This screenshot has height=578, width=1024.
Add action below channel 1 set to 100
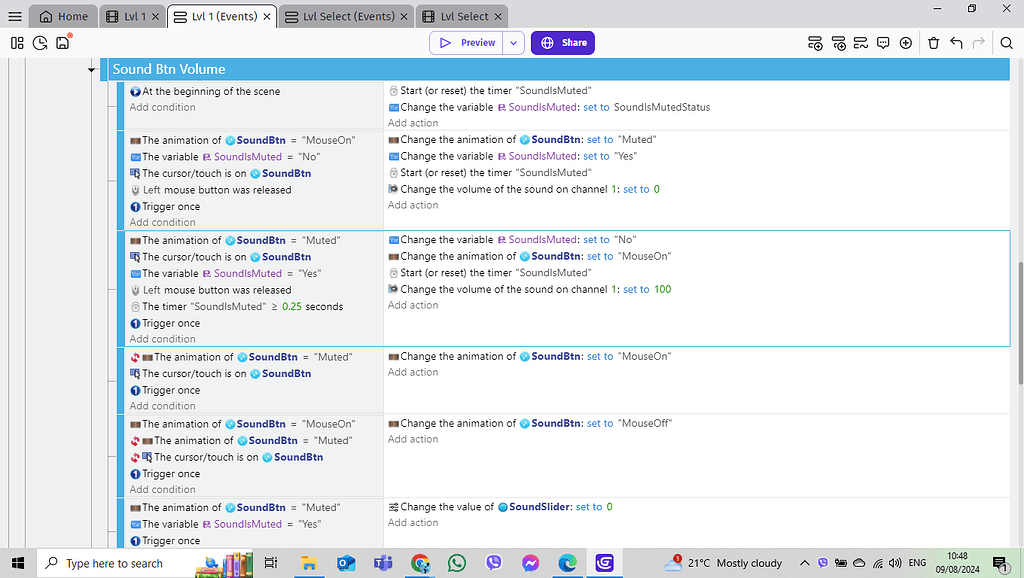tap(413, 305)
